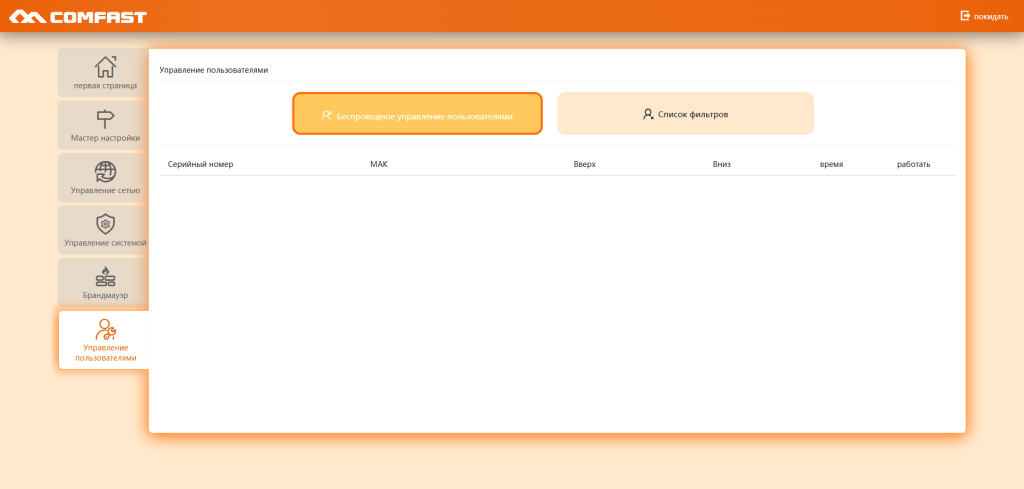Image resolution: width=1024 pixels, height=489 pixels.
Task: Click the работать column header
Action: (913, 164)
